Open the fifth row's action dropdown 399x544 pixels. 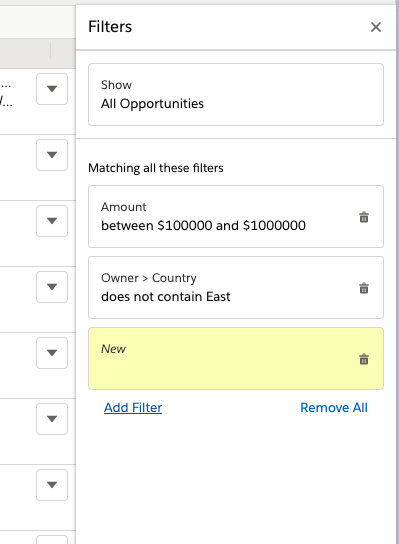tap(52, 353)
